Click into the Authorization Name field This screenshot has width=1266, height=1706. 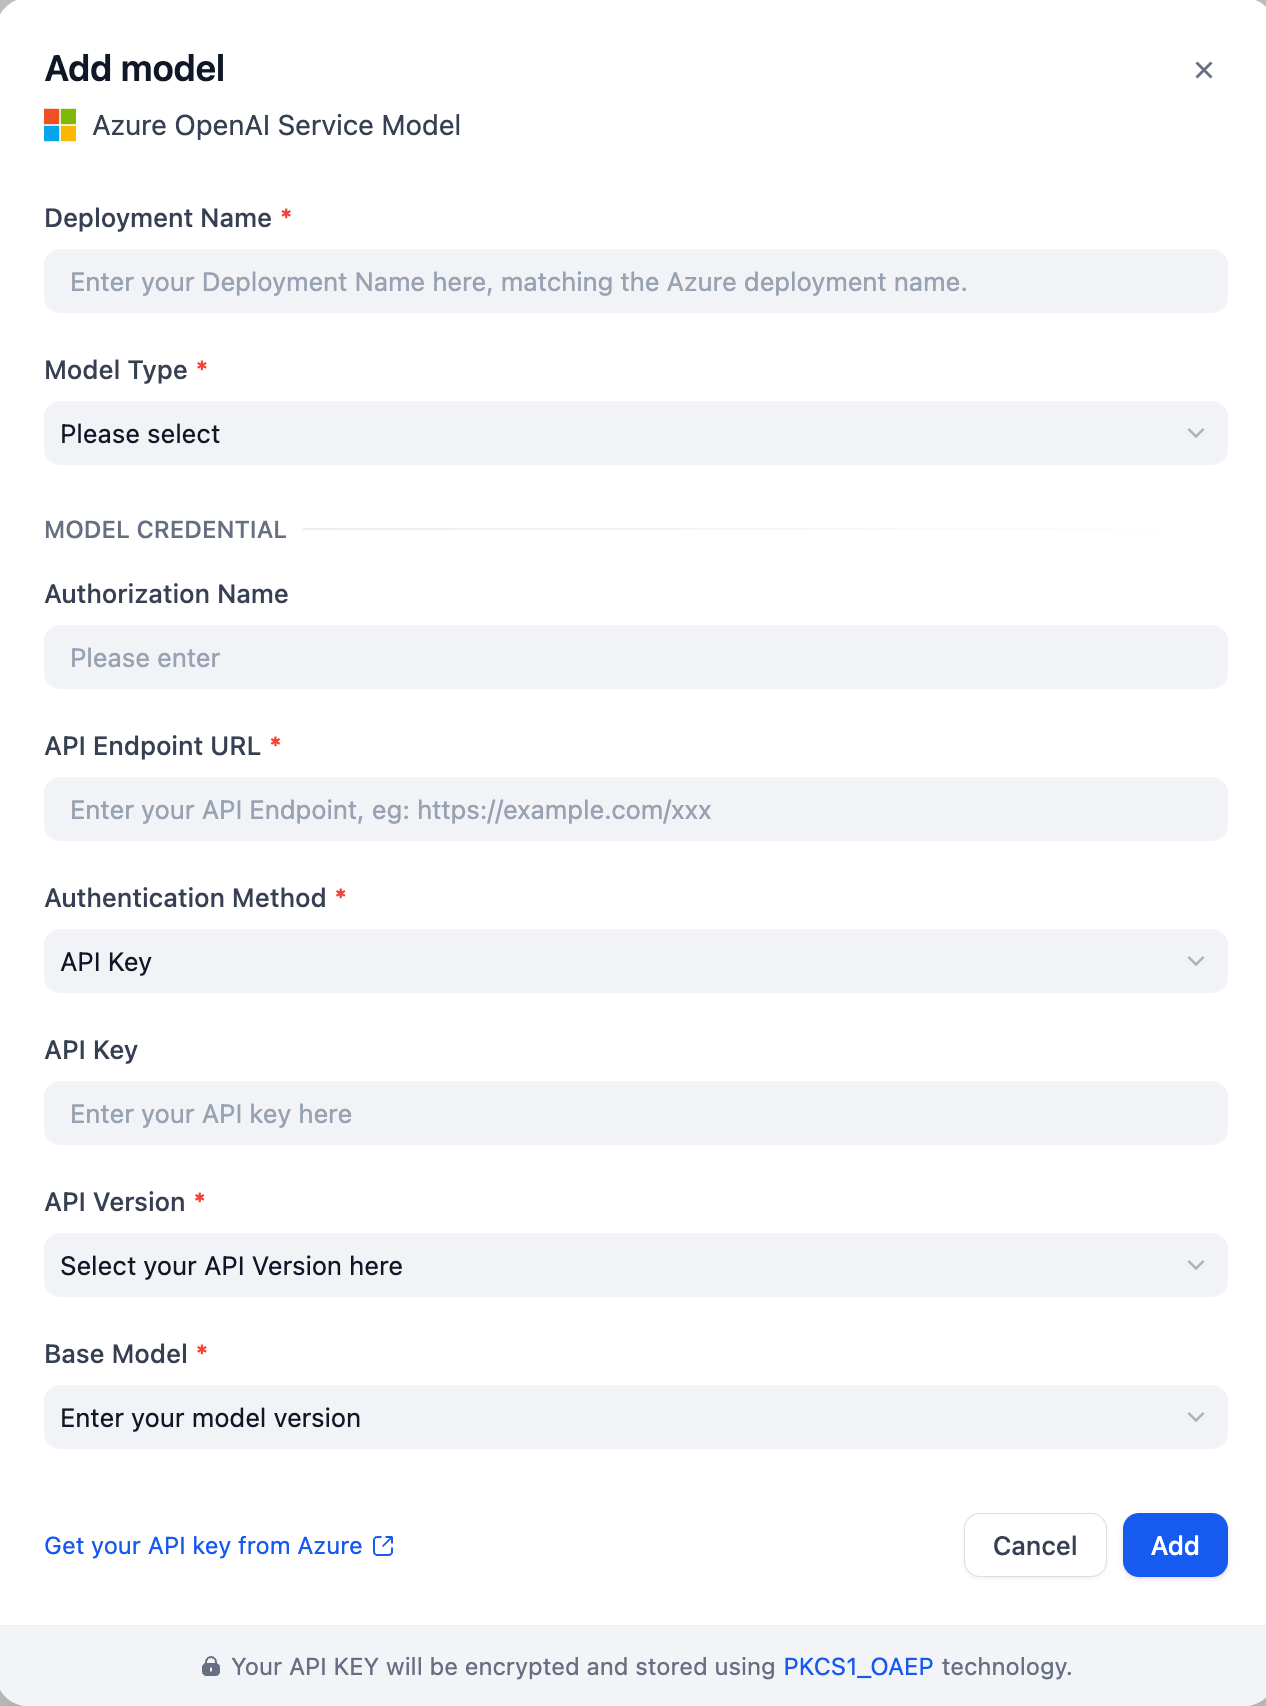coord(636,657)
